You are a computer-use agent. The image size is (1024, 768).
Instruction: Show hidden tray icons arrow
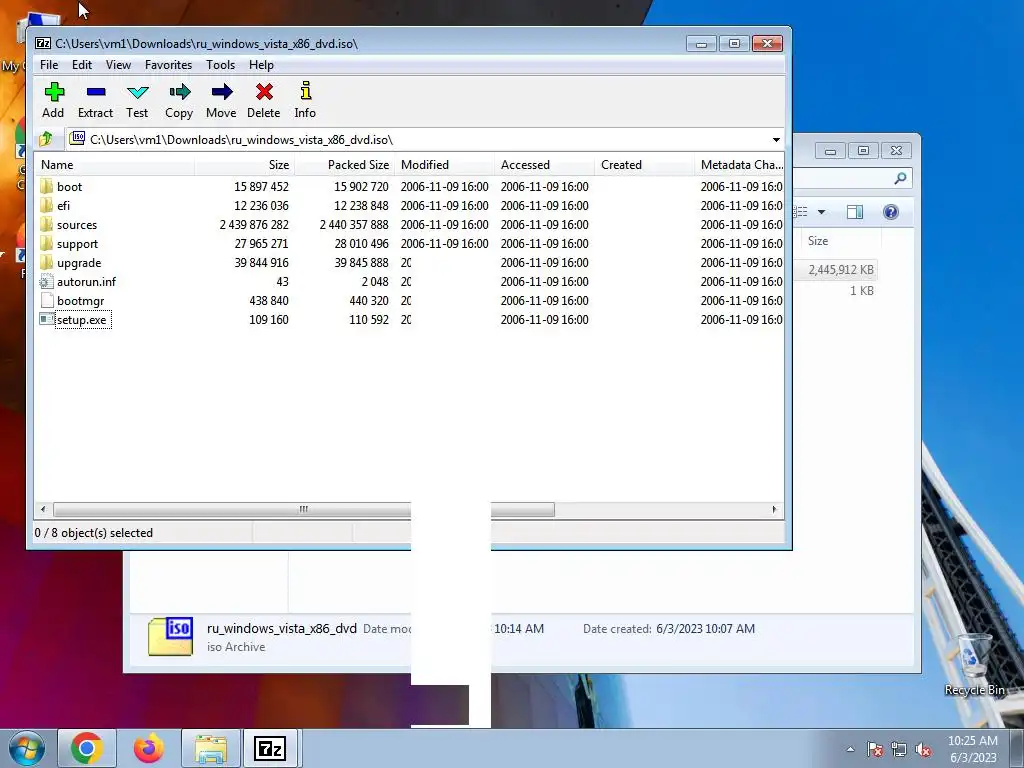pos(850,749)
